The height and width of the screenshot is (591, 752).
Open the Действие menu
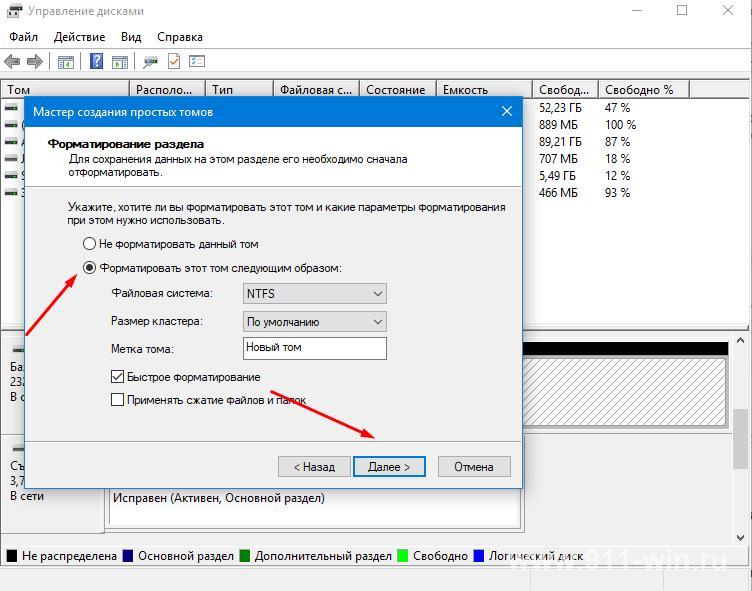point(79,37)
